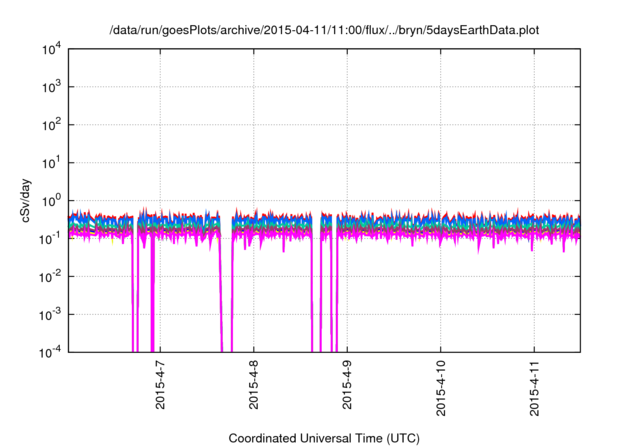Select the cSv/day y-axis label

[x=26, y=200]
